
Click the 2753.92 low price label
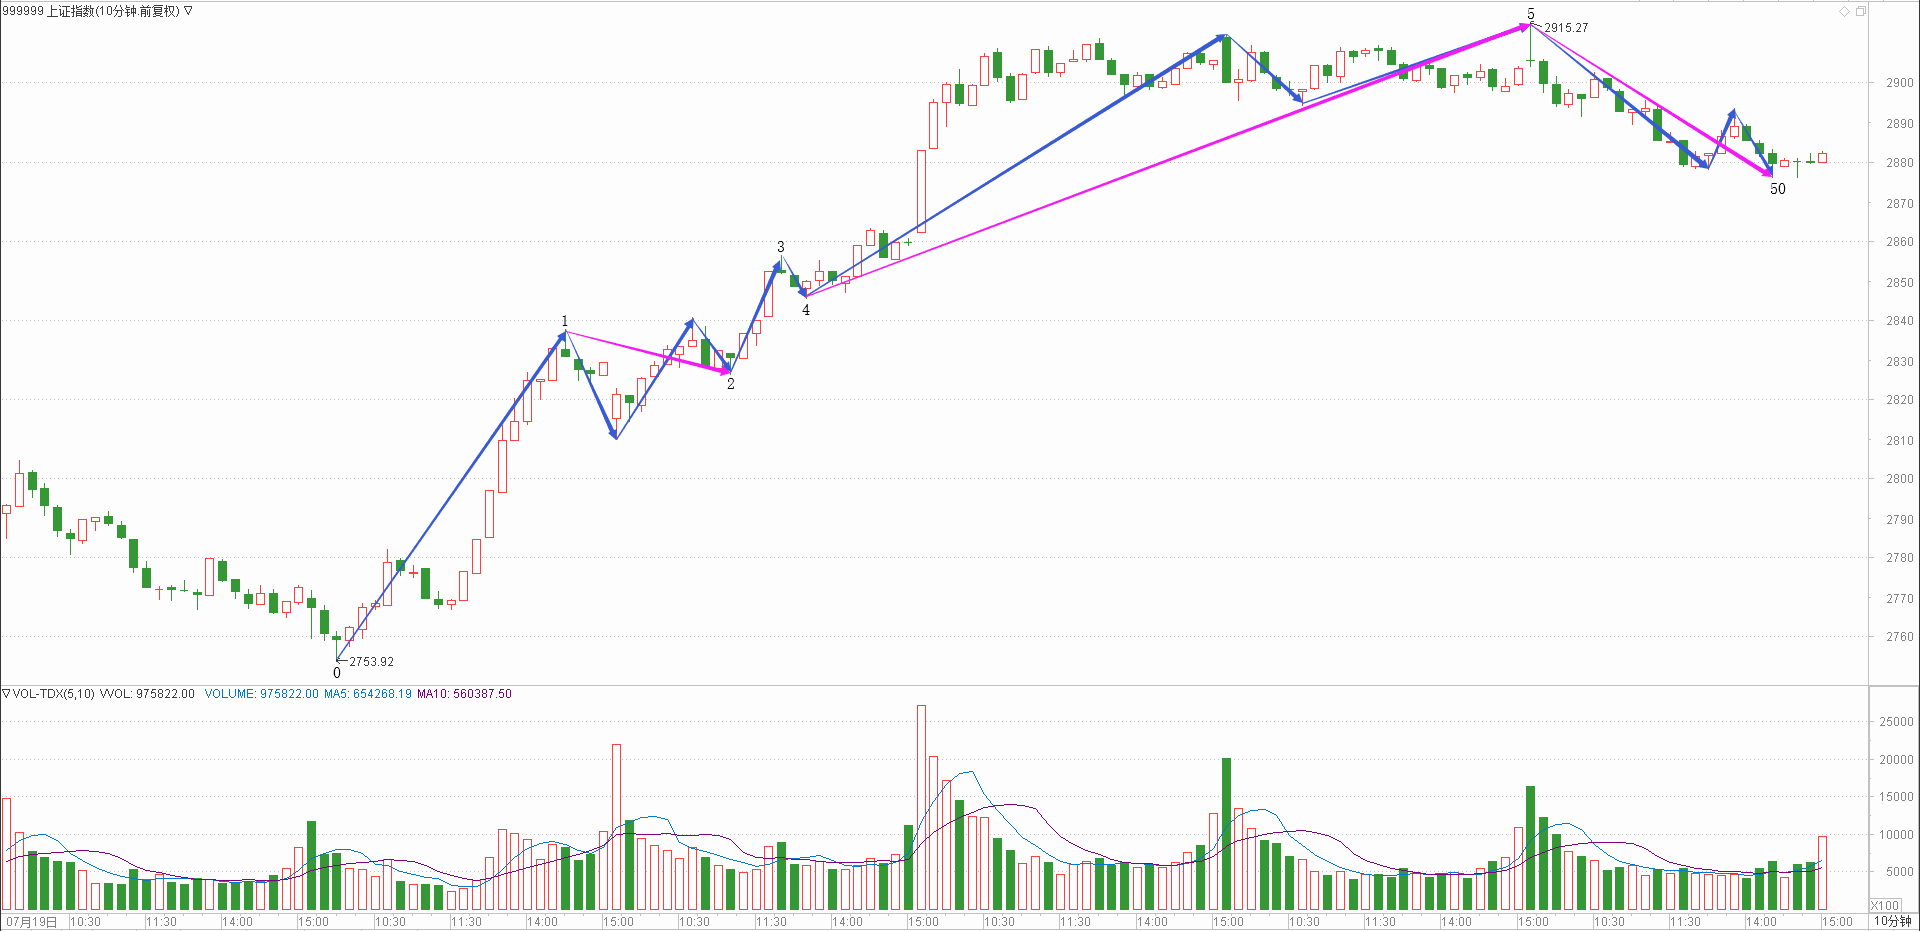tap(371, 662)
